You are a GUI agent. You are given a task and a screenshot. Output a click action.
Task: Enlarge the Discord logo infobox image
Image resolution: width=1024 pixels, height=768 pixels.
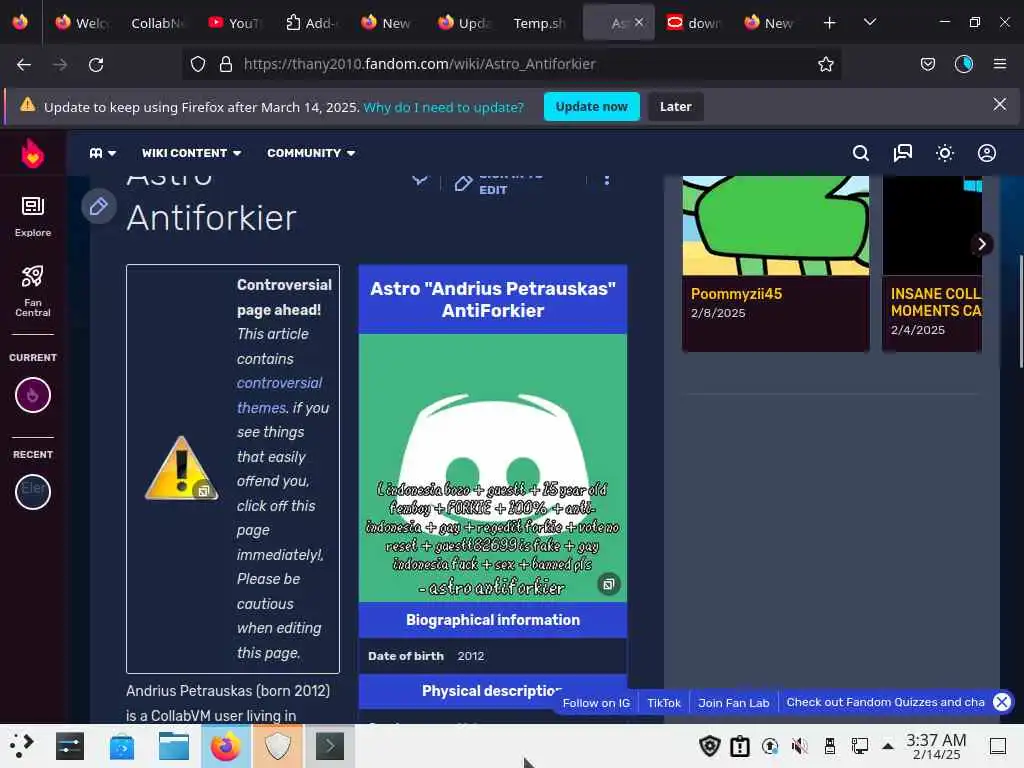coord(492,468)
